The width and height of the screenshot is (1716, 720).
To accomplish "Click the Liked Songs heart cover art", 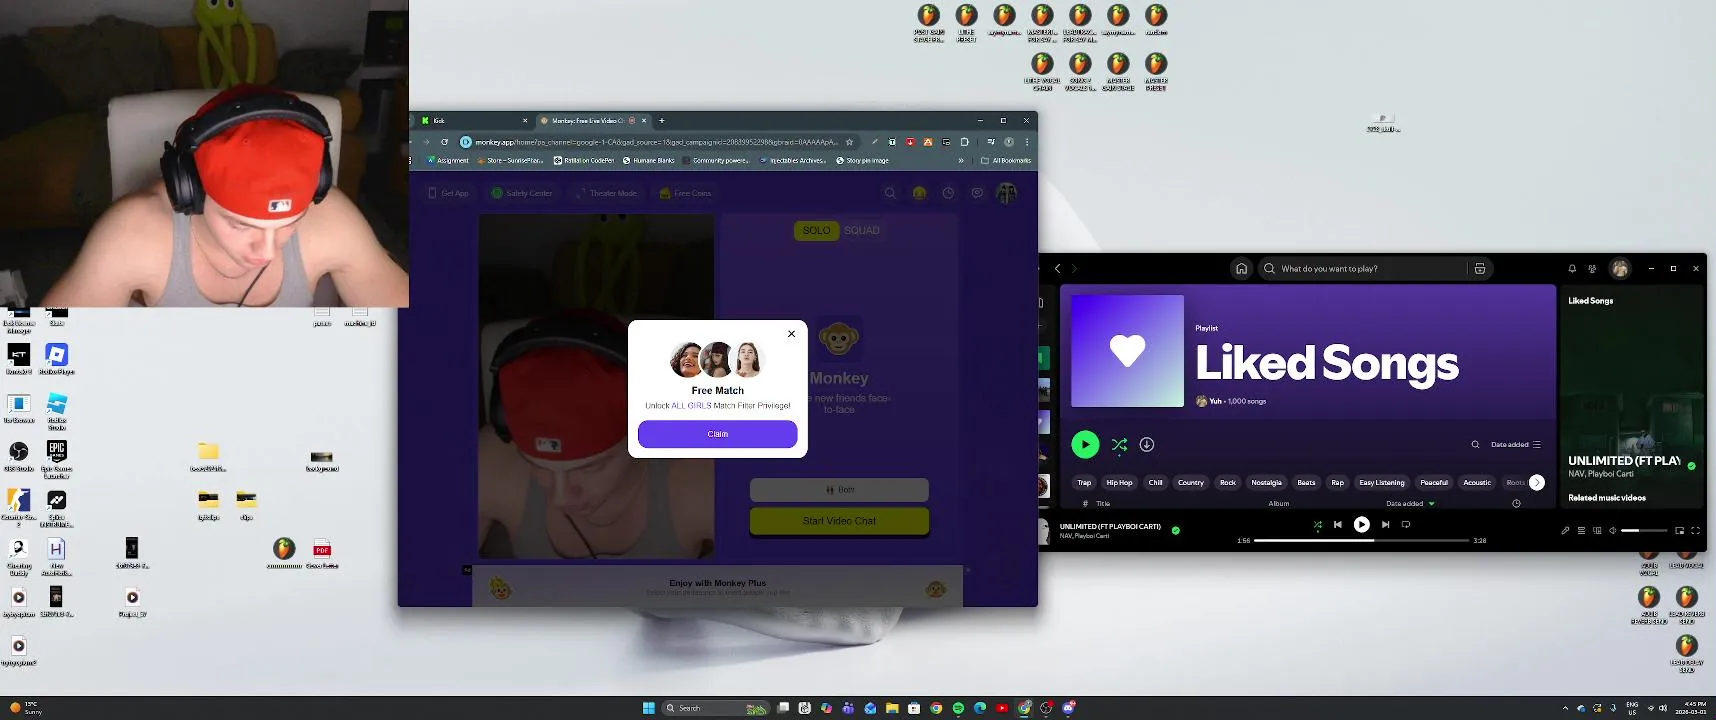I will (x=1127, y=351).
